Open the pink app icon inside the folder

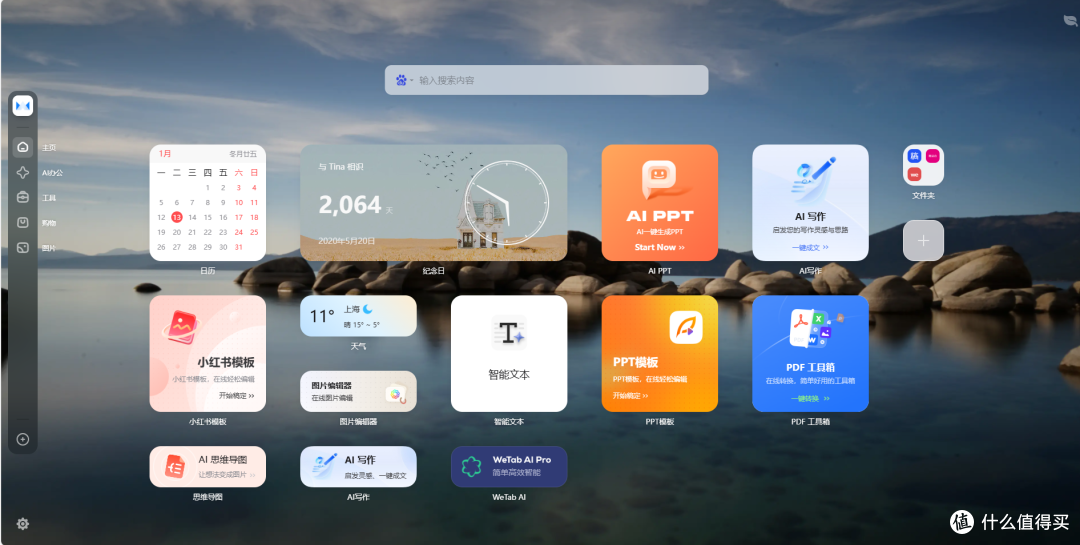coord(933,156)
